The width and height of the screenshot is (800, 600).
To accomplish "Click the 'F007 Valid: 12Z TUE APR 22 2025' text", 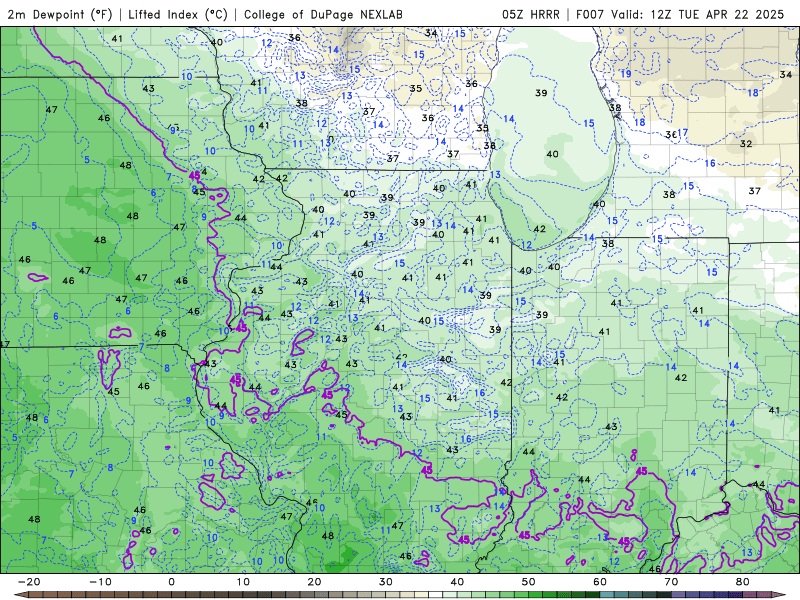I will point(680,14).
